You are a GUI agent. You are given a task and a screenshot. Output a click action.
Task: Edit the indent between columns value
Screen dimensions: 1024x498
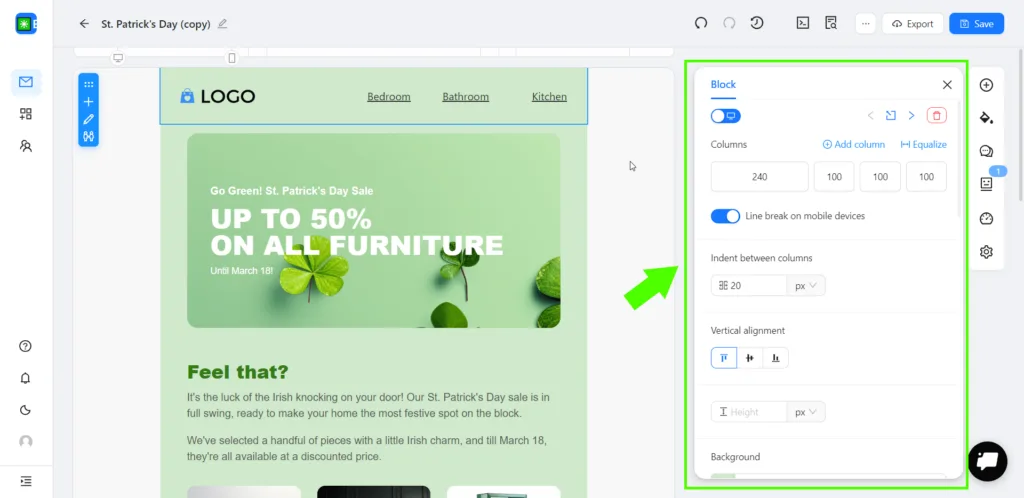[748, 285]
